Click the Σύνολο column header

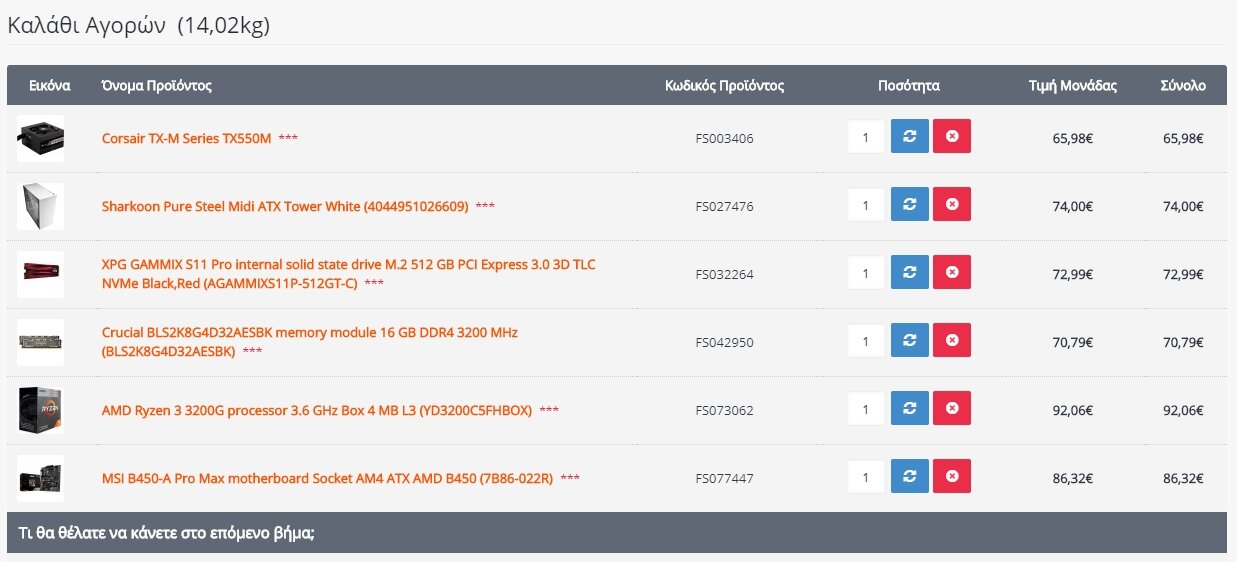tap(1183, 86)
